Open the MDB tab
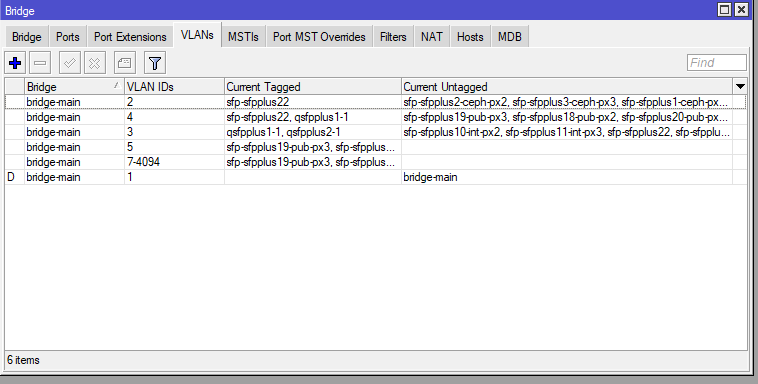Screen dimensions: 758x384 [x=510, y=37]
